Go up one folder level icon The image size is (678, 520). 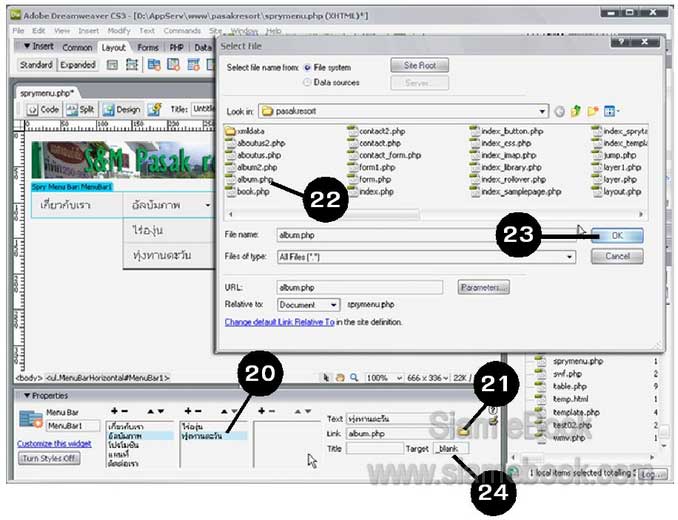click(x=576, y=112)
